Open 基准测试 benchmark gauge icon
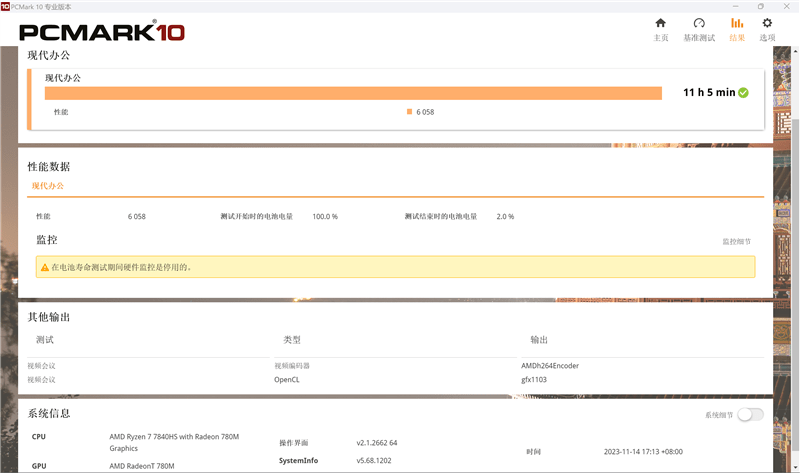 [699, 23]
